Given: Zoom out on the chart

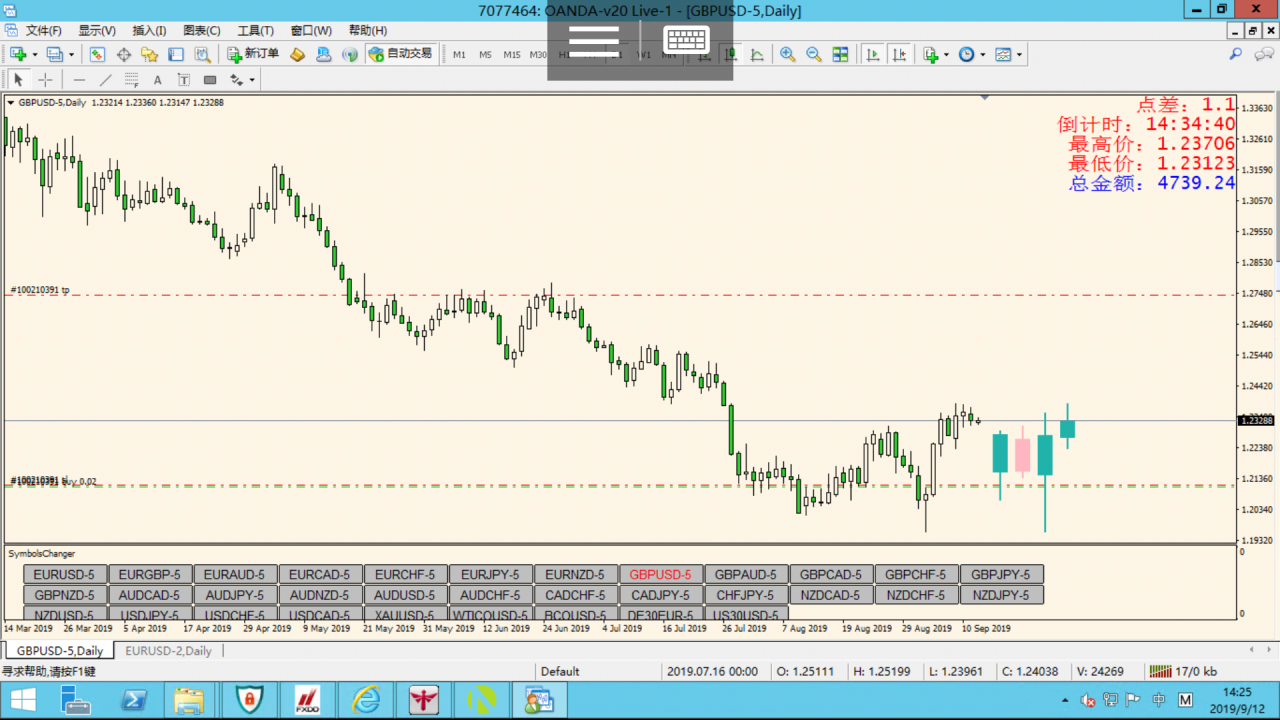Looking at the screenshot, I should tap(814, 54).
